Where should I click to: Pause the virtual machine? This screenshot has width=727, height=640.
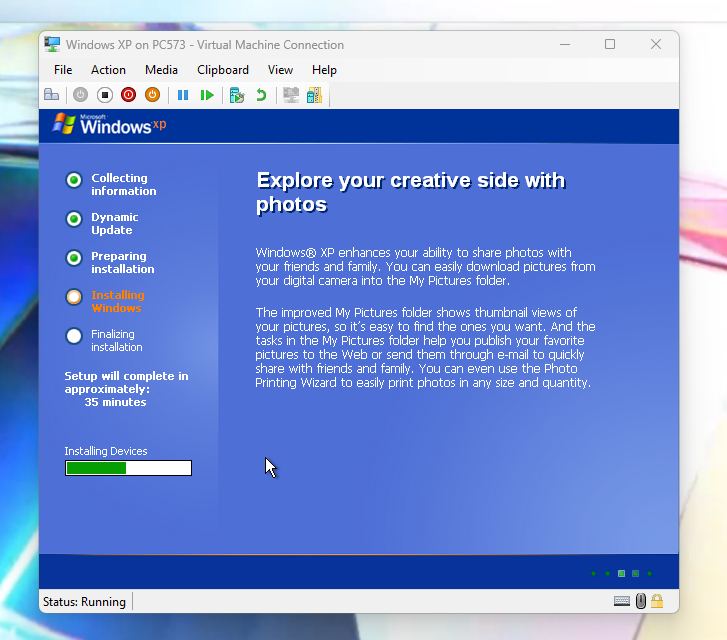[183, 95]
